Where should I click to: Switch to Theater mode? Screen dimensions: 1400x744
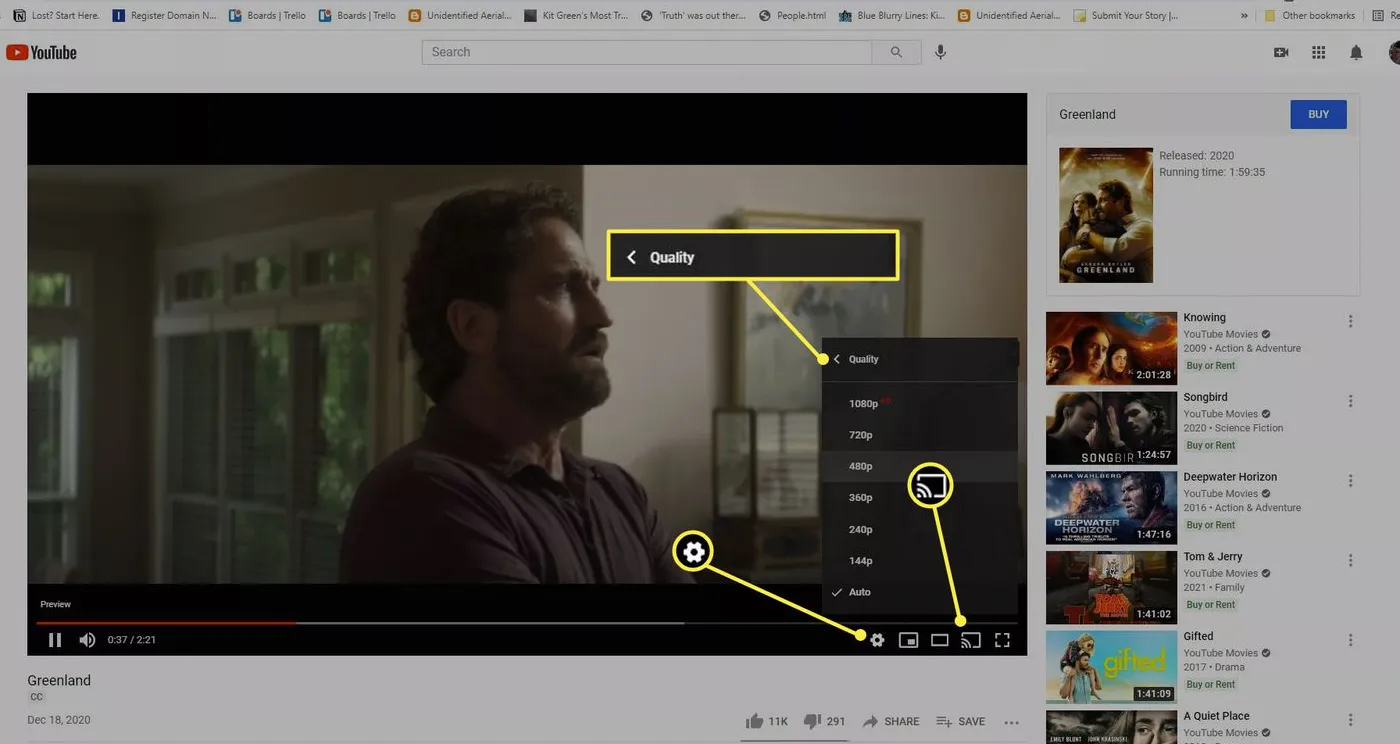click(x=939, y=639)
